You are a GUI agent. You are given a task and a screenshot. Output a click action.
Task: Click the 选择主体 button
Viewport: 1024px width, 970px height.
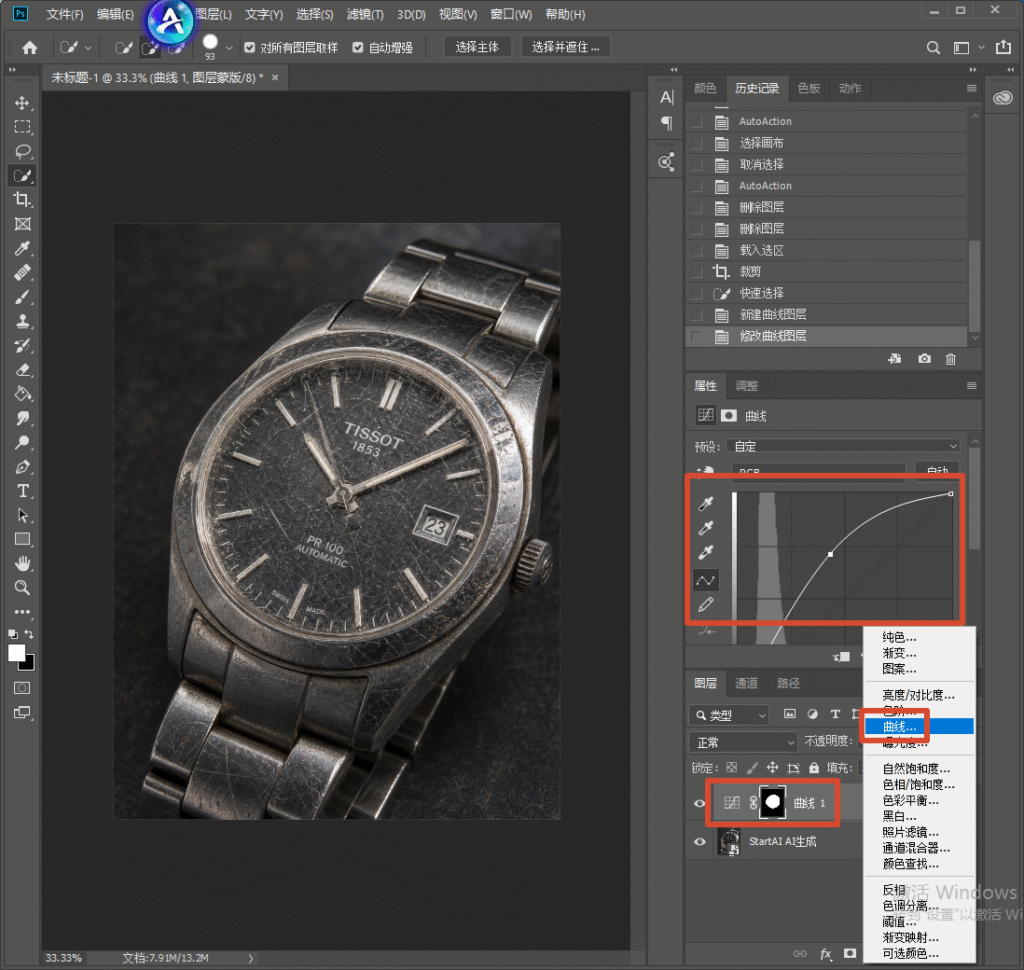477,47
